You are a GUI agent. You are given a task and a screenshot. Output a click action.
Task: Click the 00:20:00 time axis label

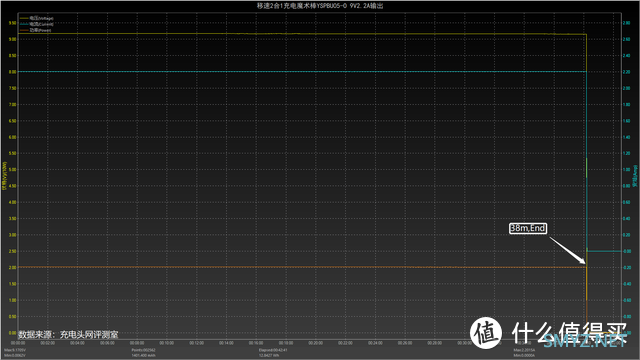(x=316, y=343)
